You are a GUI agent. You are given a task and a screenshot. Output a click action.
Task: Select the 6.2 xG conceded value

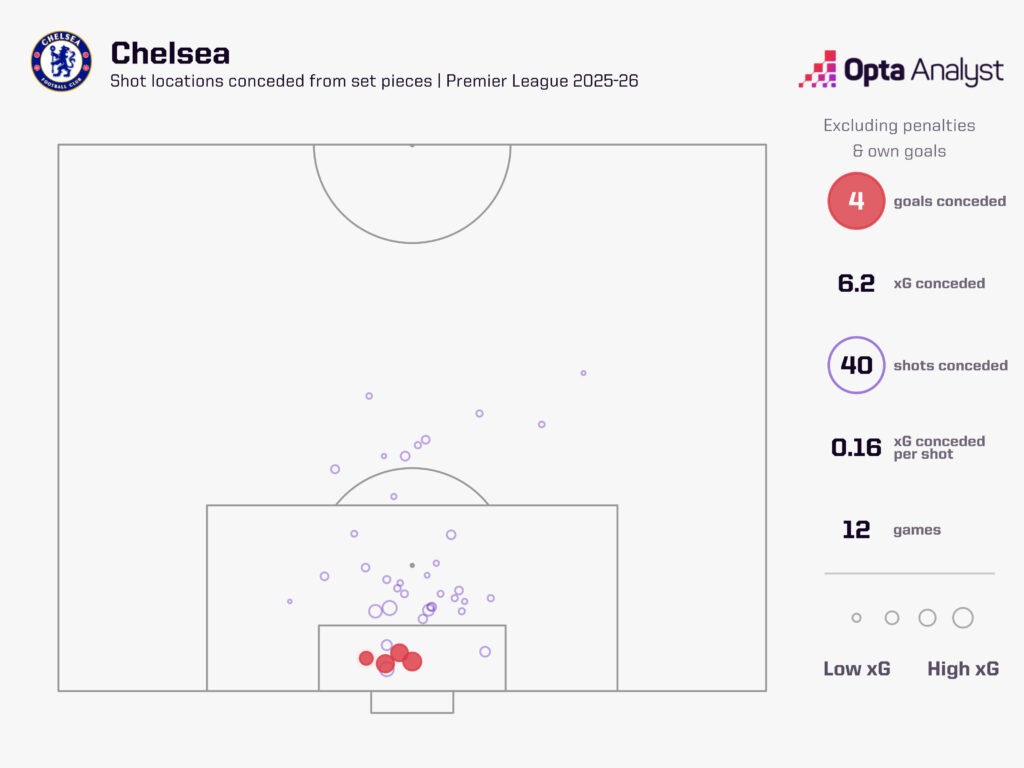click(856, 283)
